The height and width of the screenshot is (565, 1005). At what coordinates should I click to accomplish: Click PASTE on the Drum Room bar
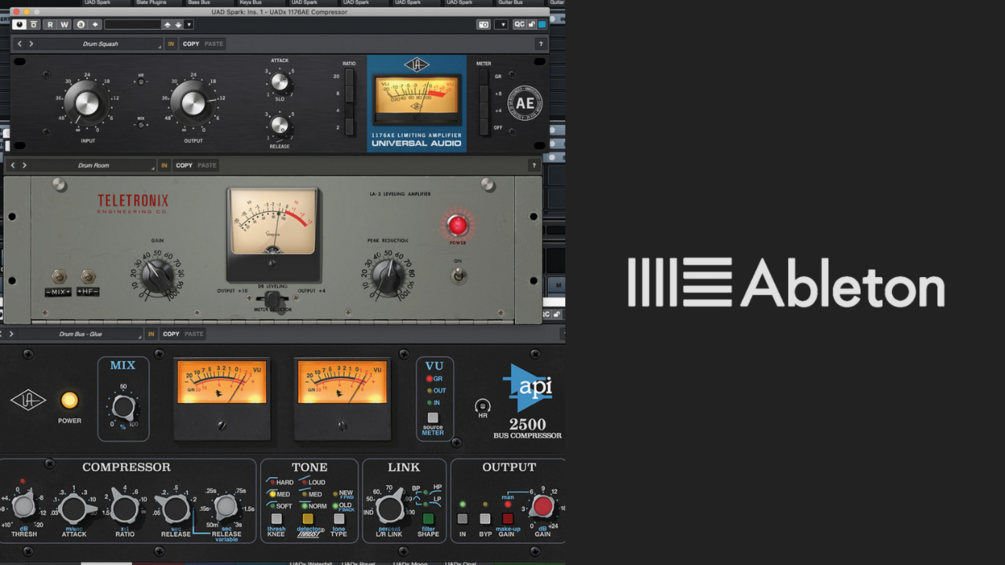click(x=206, y=165)
